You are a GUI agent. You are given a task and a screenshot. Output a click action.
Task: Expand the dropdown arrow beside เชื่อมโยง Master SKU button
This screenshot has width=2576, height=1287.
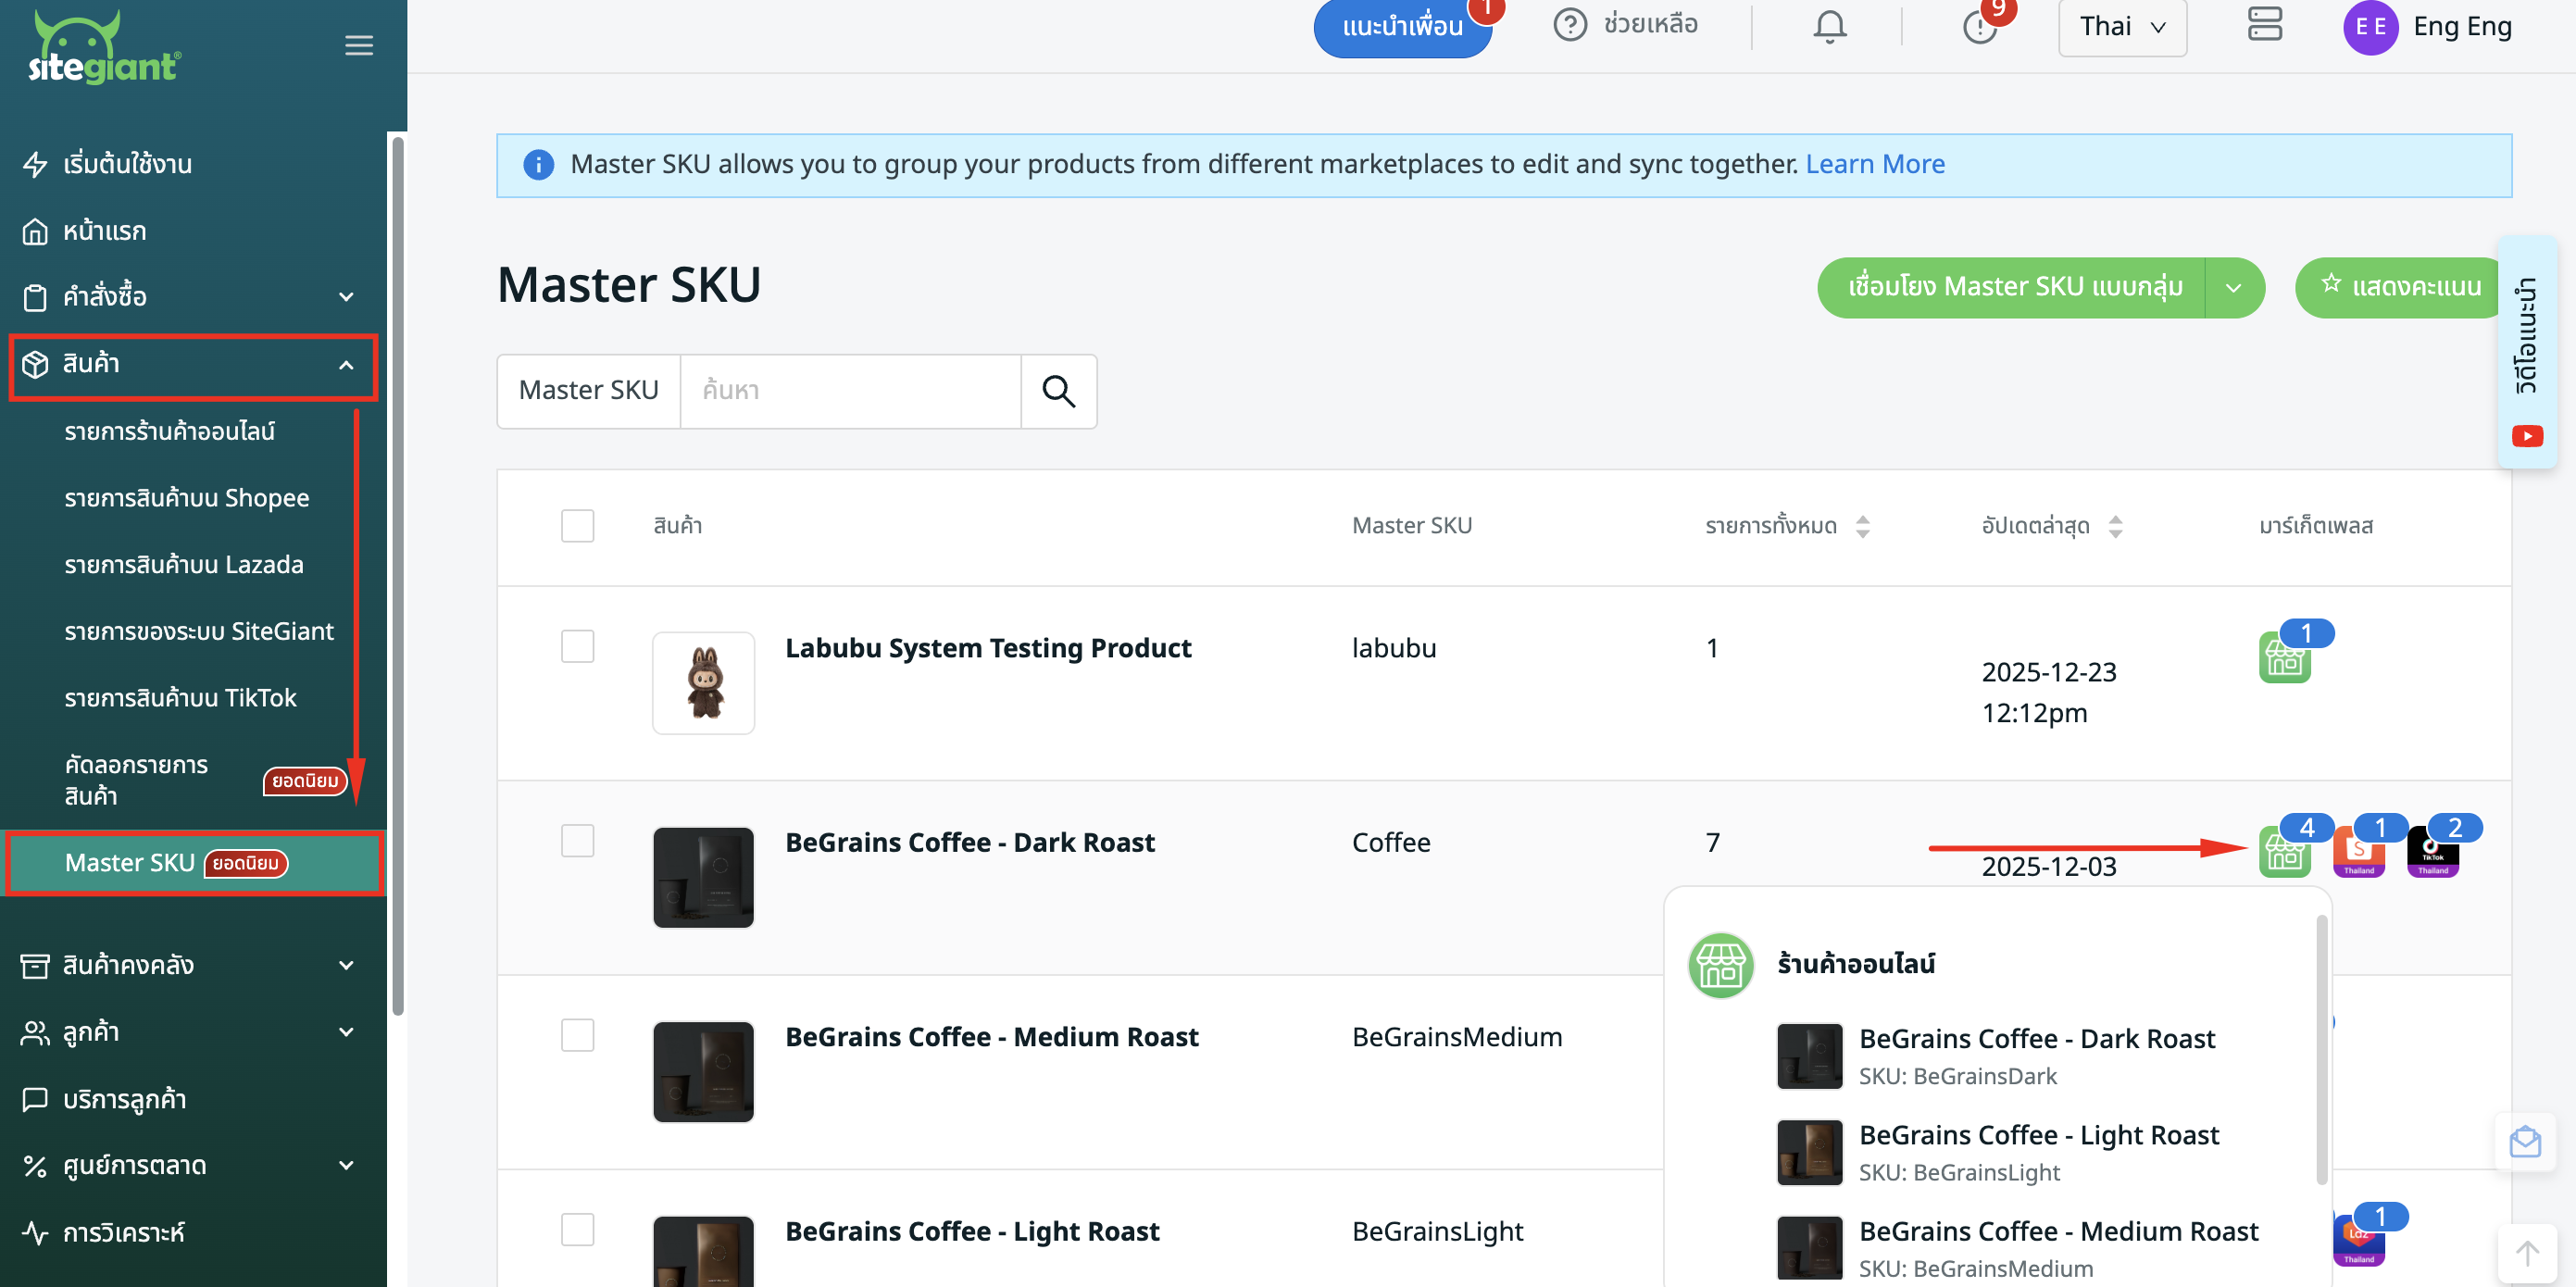coord(2233,288)
